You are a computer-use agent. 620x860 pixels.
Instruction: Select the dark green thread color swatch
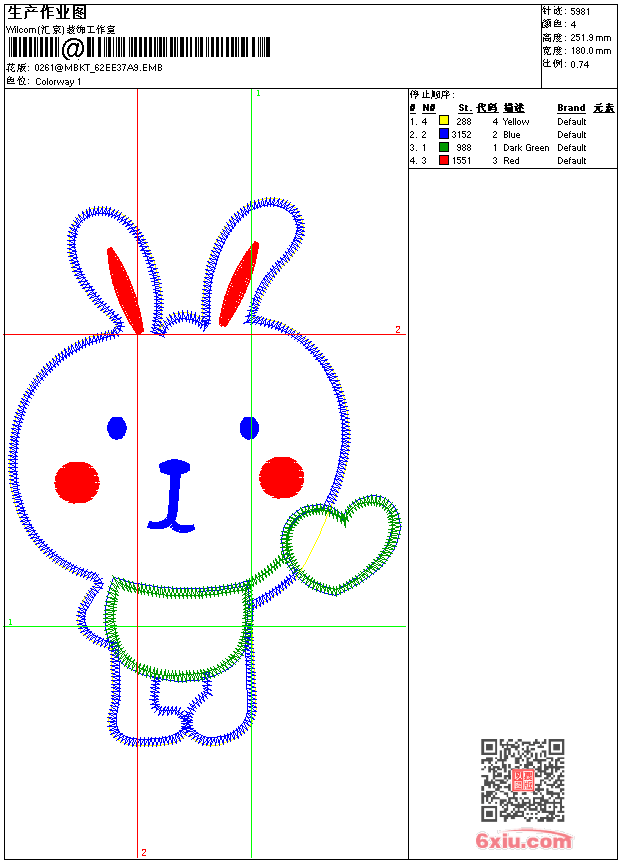coord(444,147)
